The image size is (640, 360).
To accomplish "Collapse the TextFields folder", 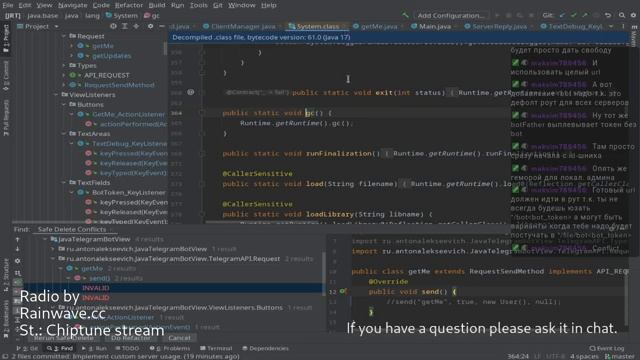I will (64, 183).
